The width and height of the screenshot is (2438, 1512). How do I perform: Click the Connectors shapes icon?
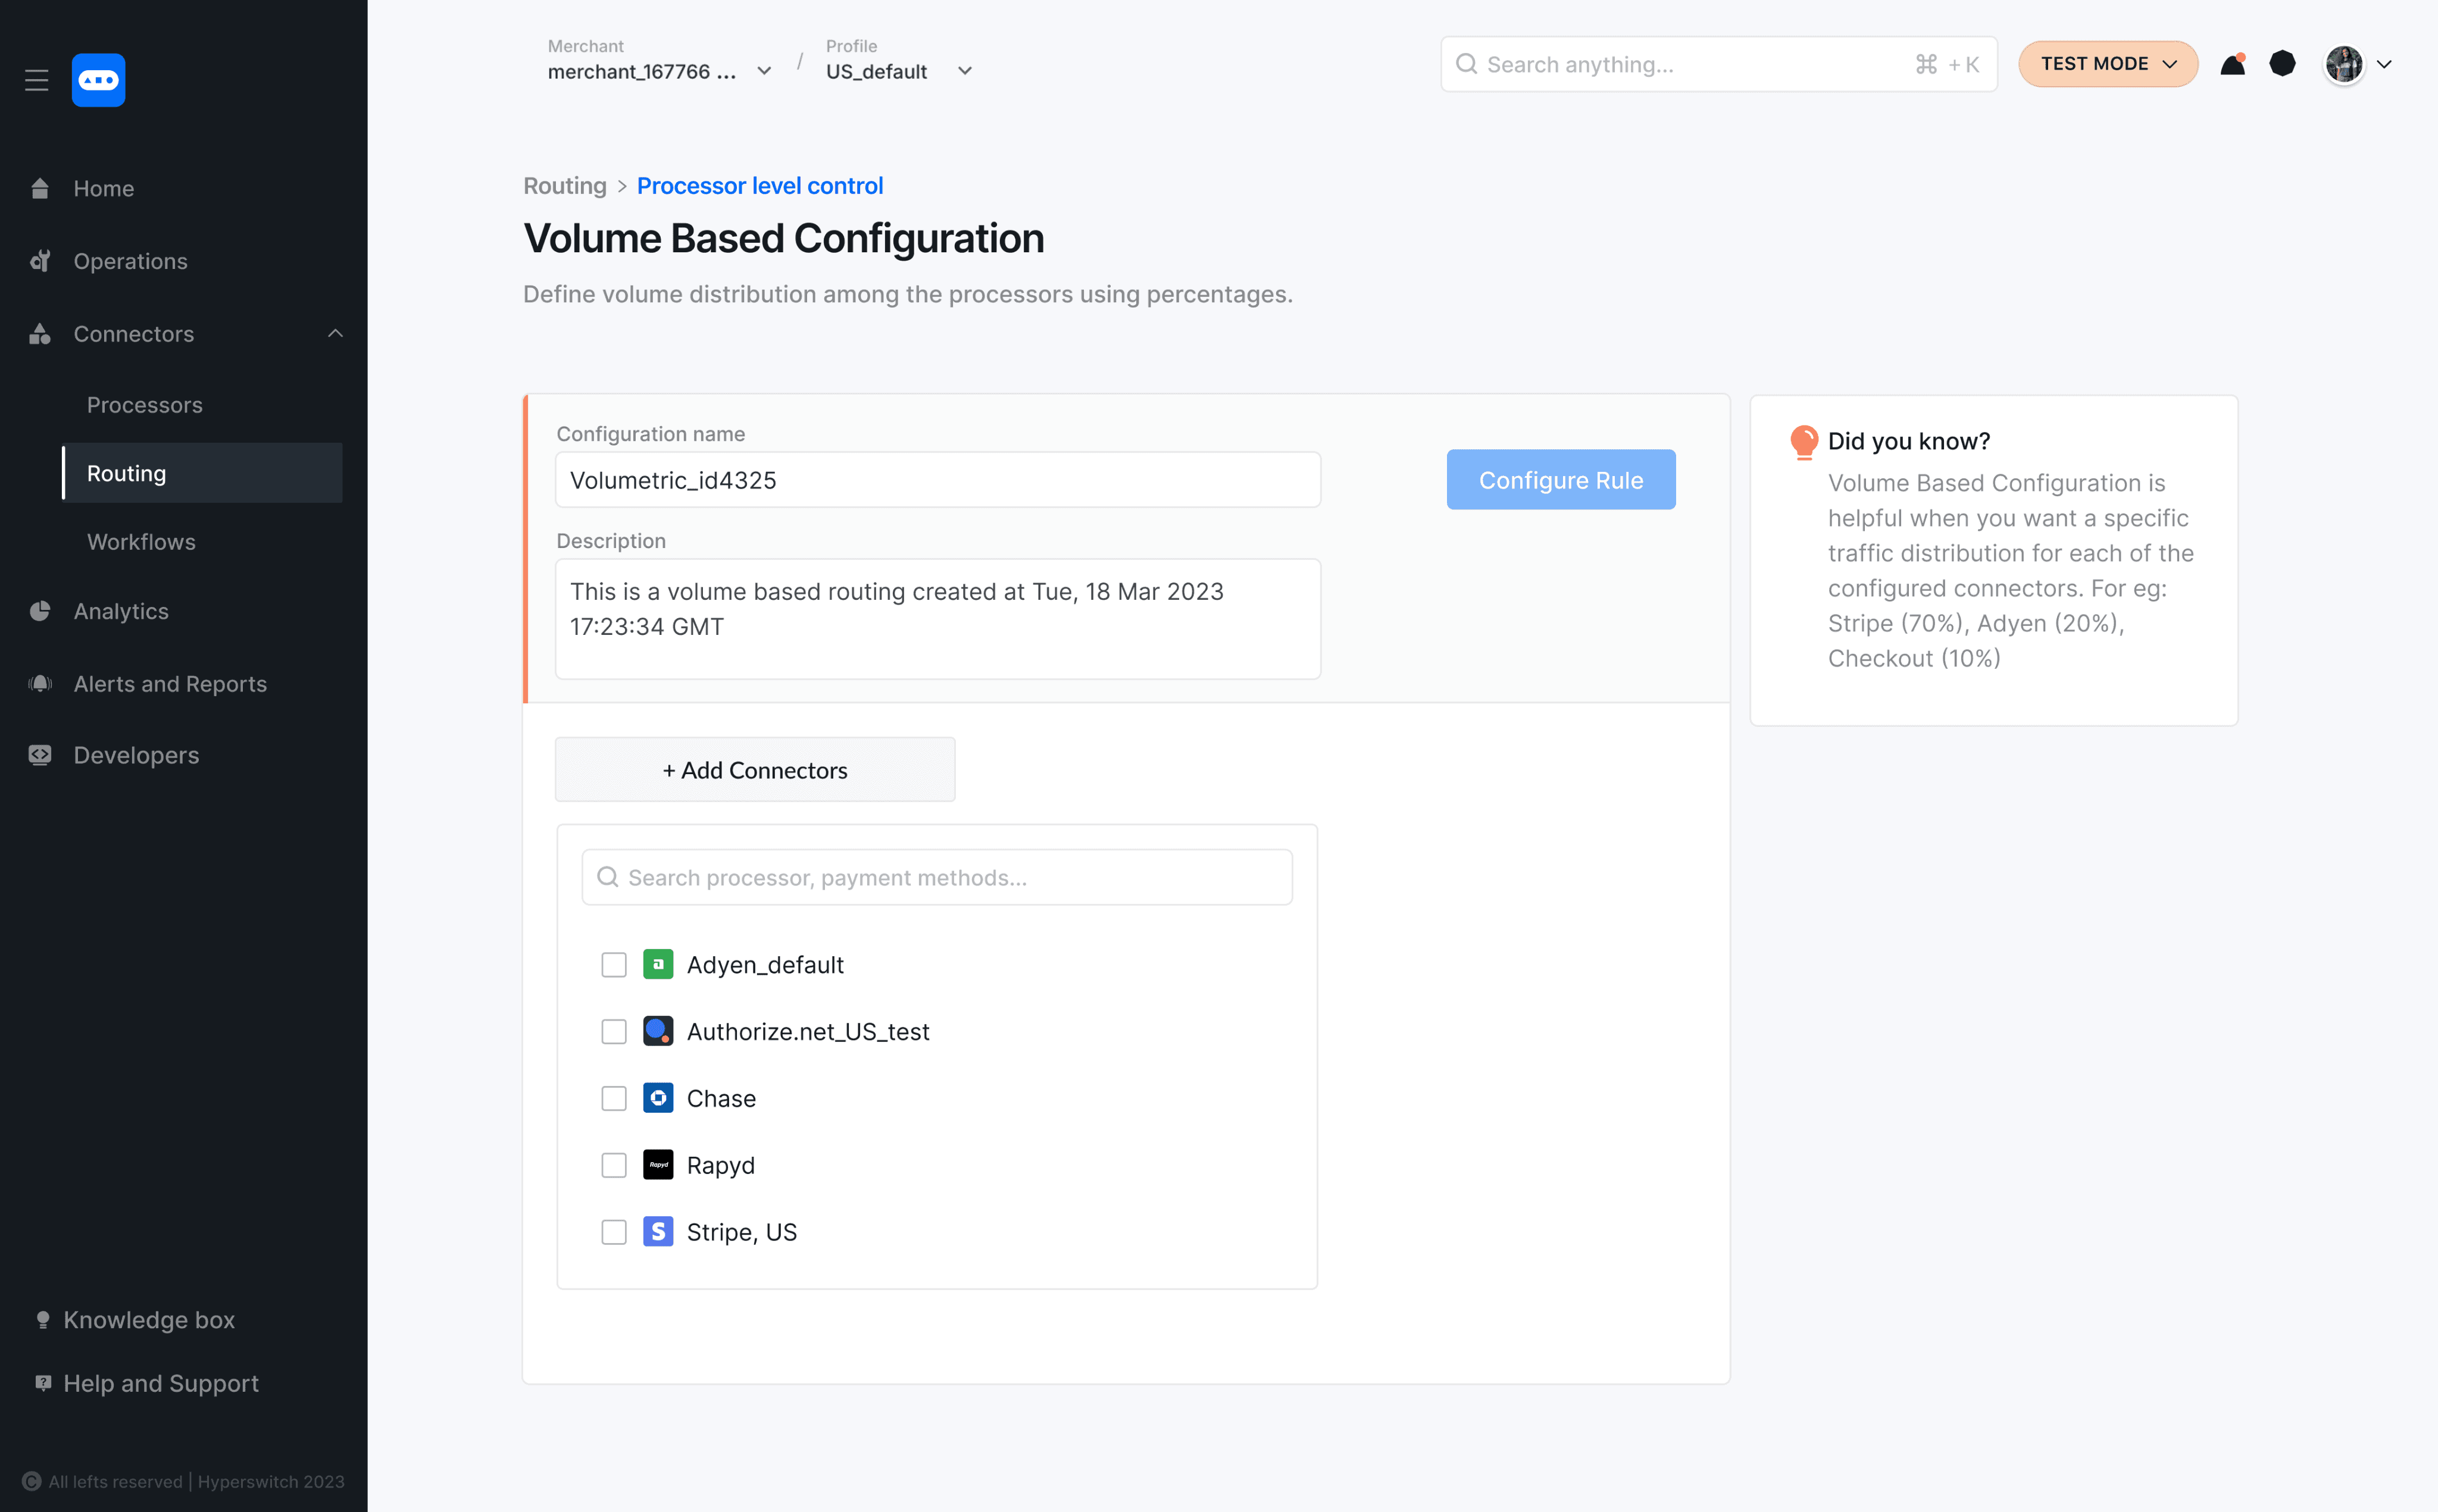click(x=40, y=334)
